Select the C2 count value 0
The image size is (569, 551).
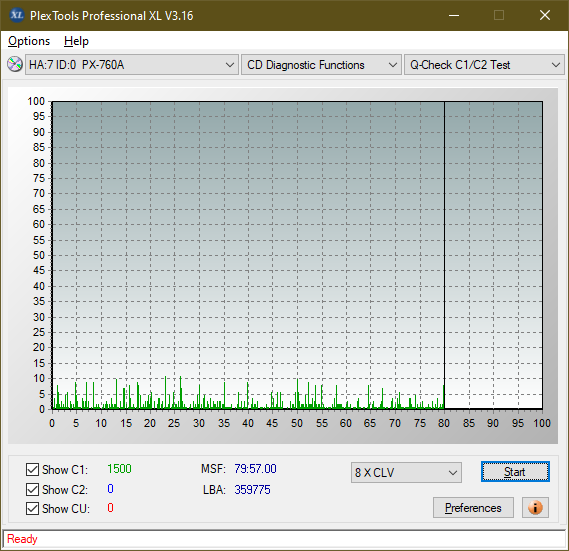pyautogui.click(x=110, y=489)
